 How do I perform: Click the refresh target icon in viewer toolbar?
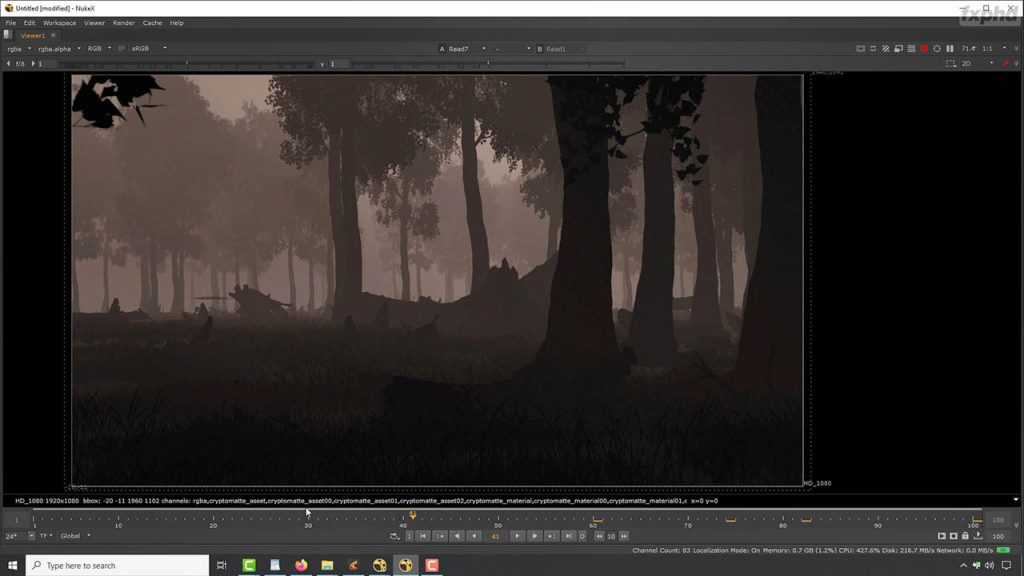936,49
